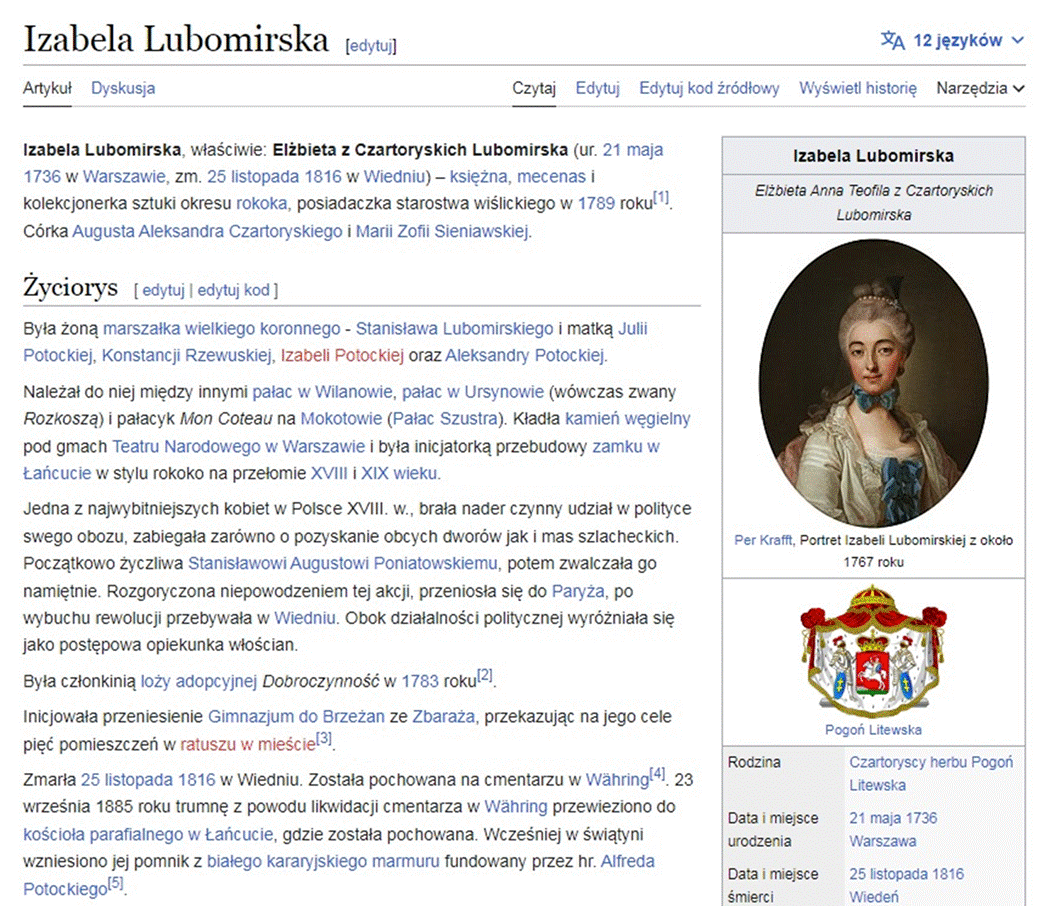The height and width of the screenshot is (906, 1060).
Task: Click the XVIII century link
Action: pyautogui.click(x=329, y=473)
